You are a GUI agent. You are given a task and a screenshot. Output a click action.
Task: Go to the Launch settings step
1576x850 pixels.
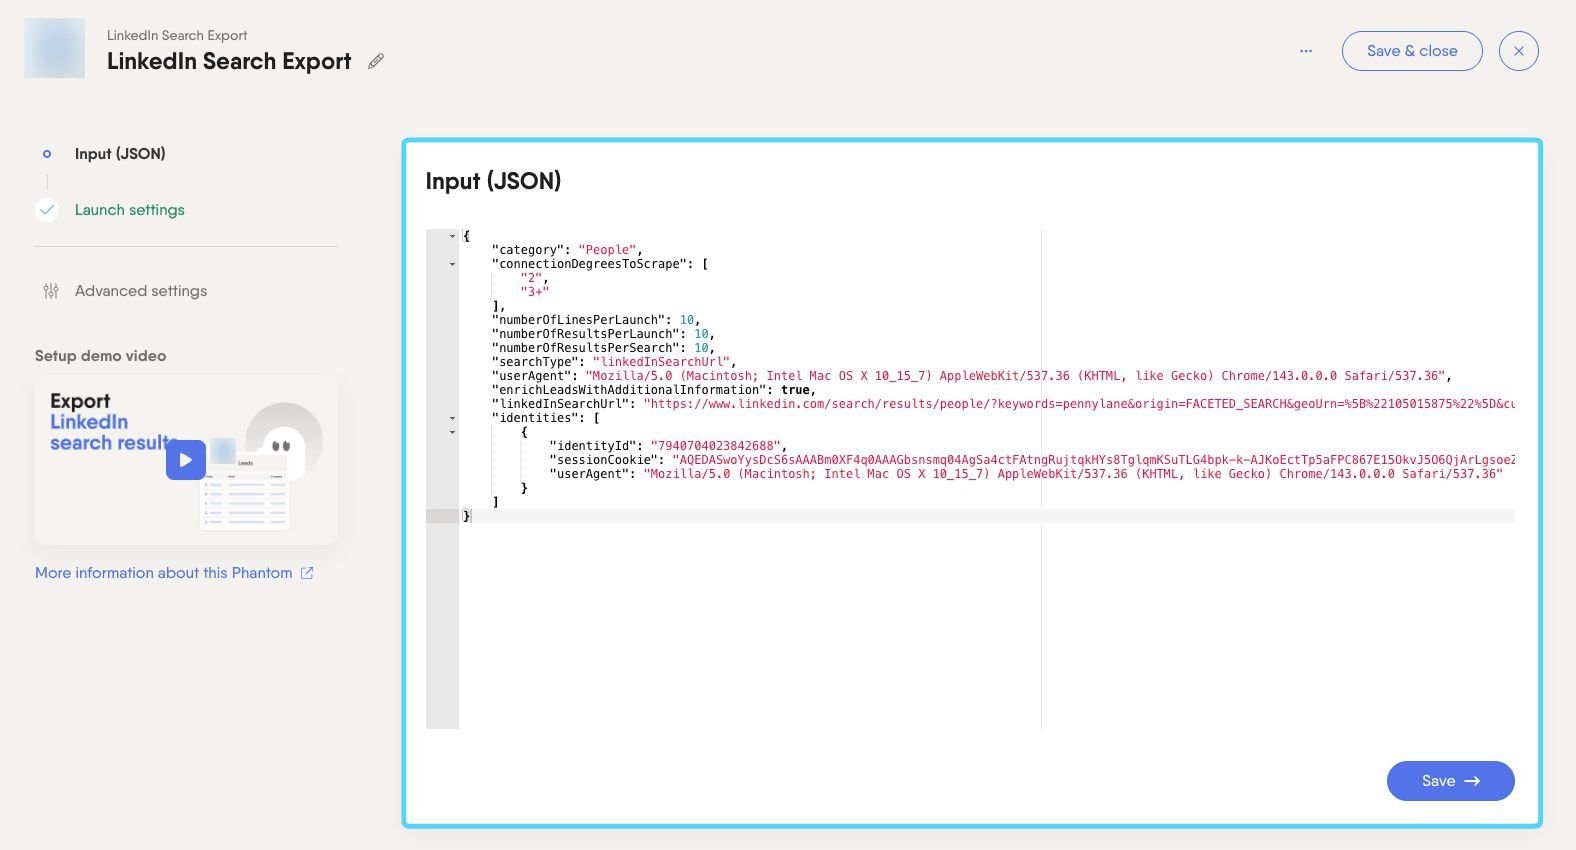click(130, 210)
